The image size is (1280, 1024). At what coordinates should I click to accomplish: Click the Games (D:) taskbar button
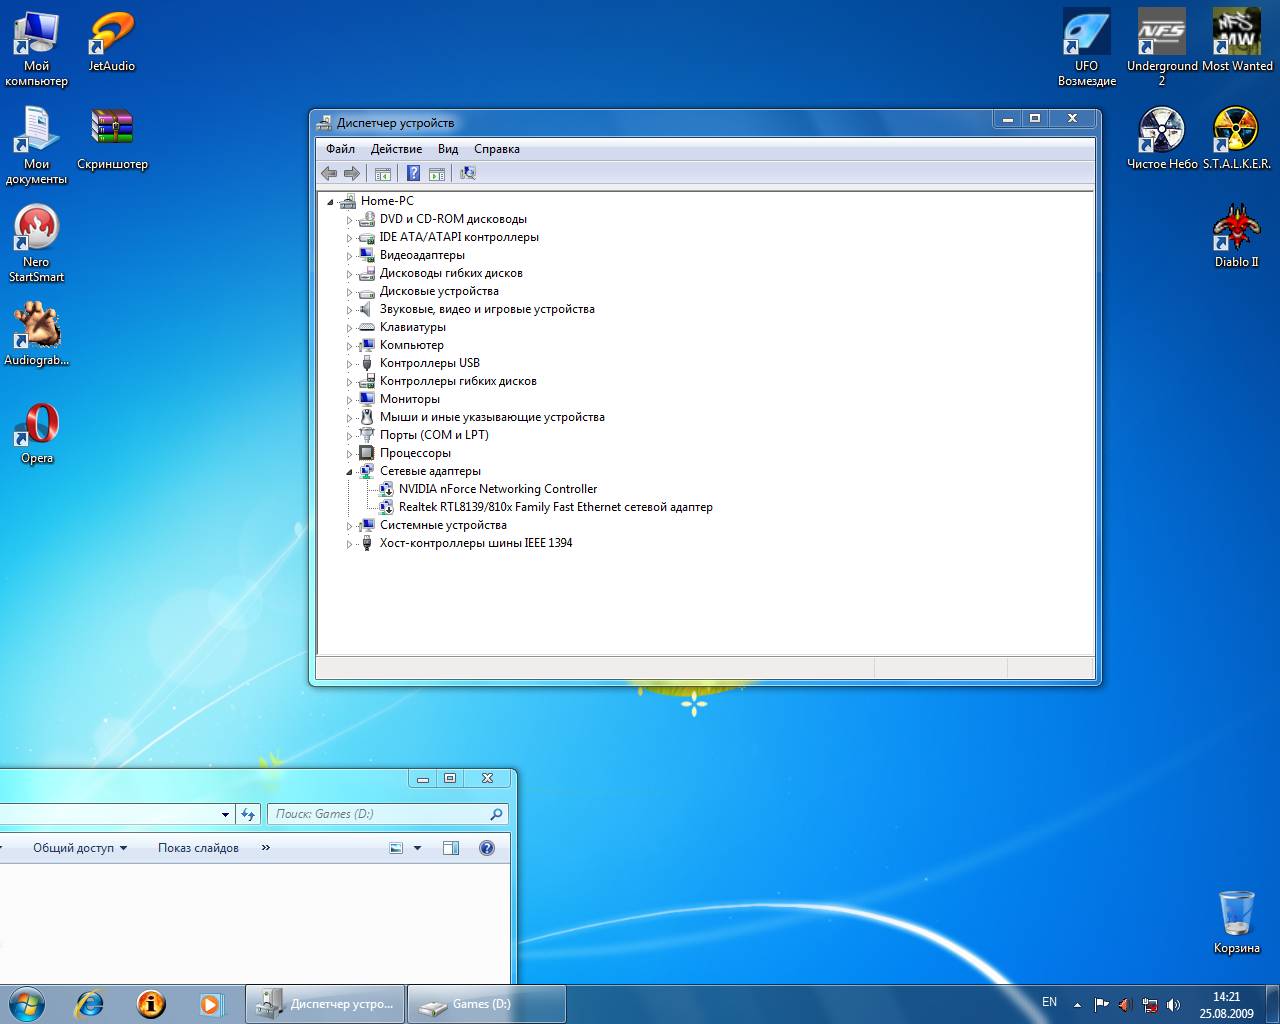486,1004
